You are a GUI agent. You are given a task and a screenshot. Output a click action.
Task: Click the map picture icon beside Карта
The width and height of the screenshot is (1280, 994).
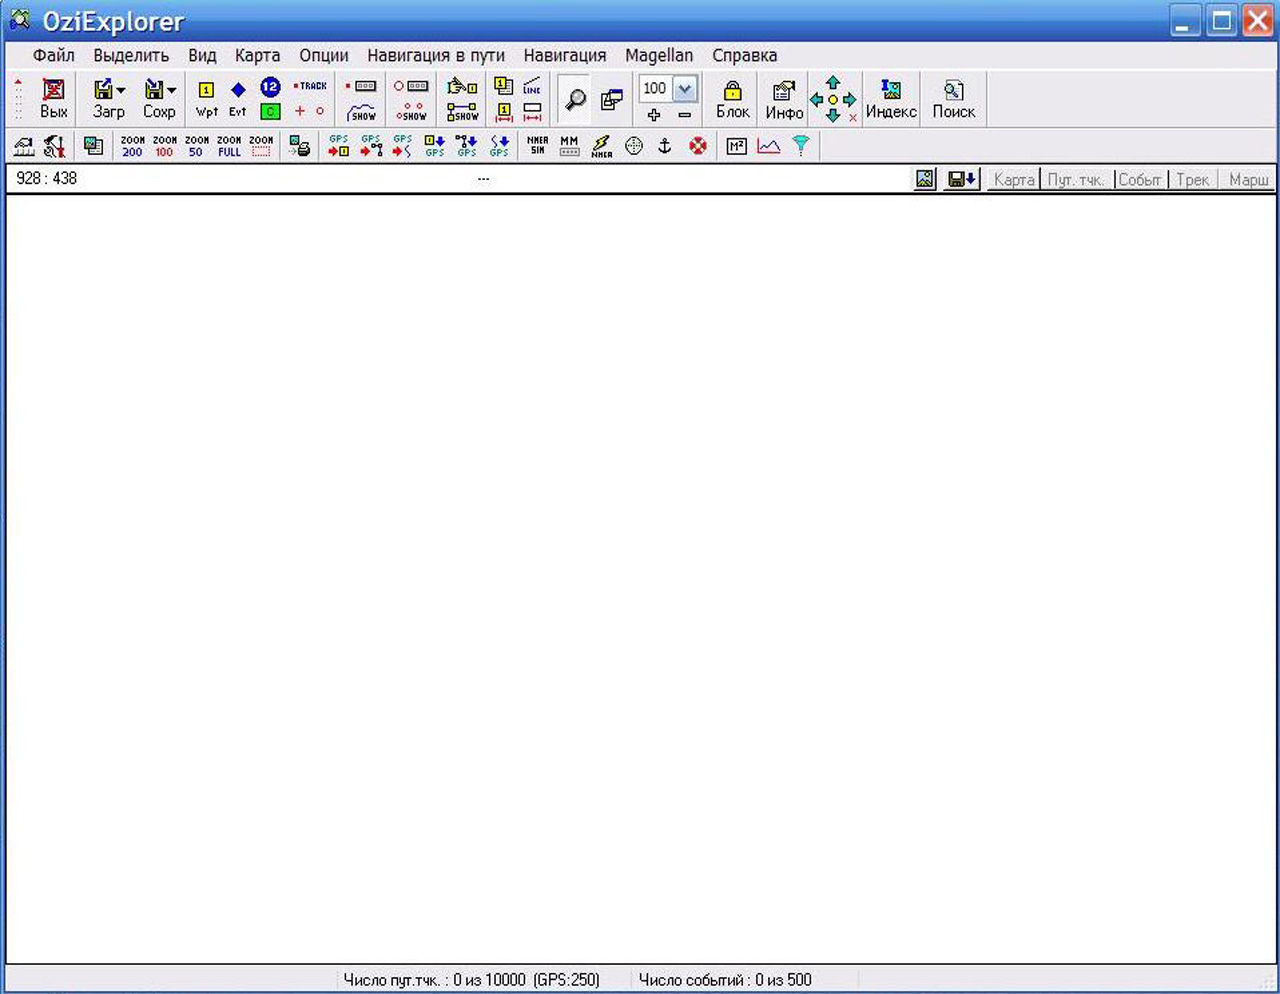[925, 179]
